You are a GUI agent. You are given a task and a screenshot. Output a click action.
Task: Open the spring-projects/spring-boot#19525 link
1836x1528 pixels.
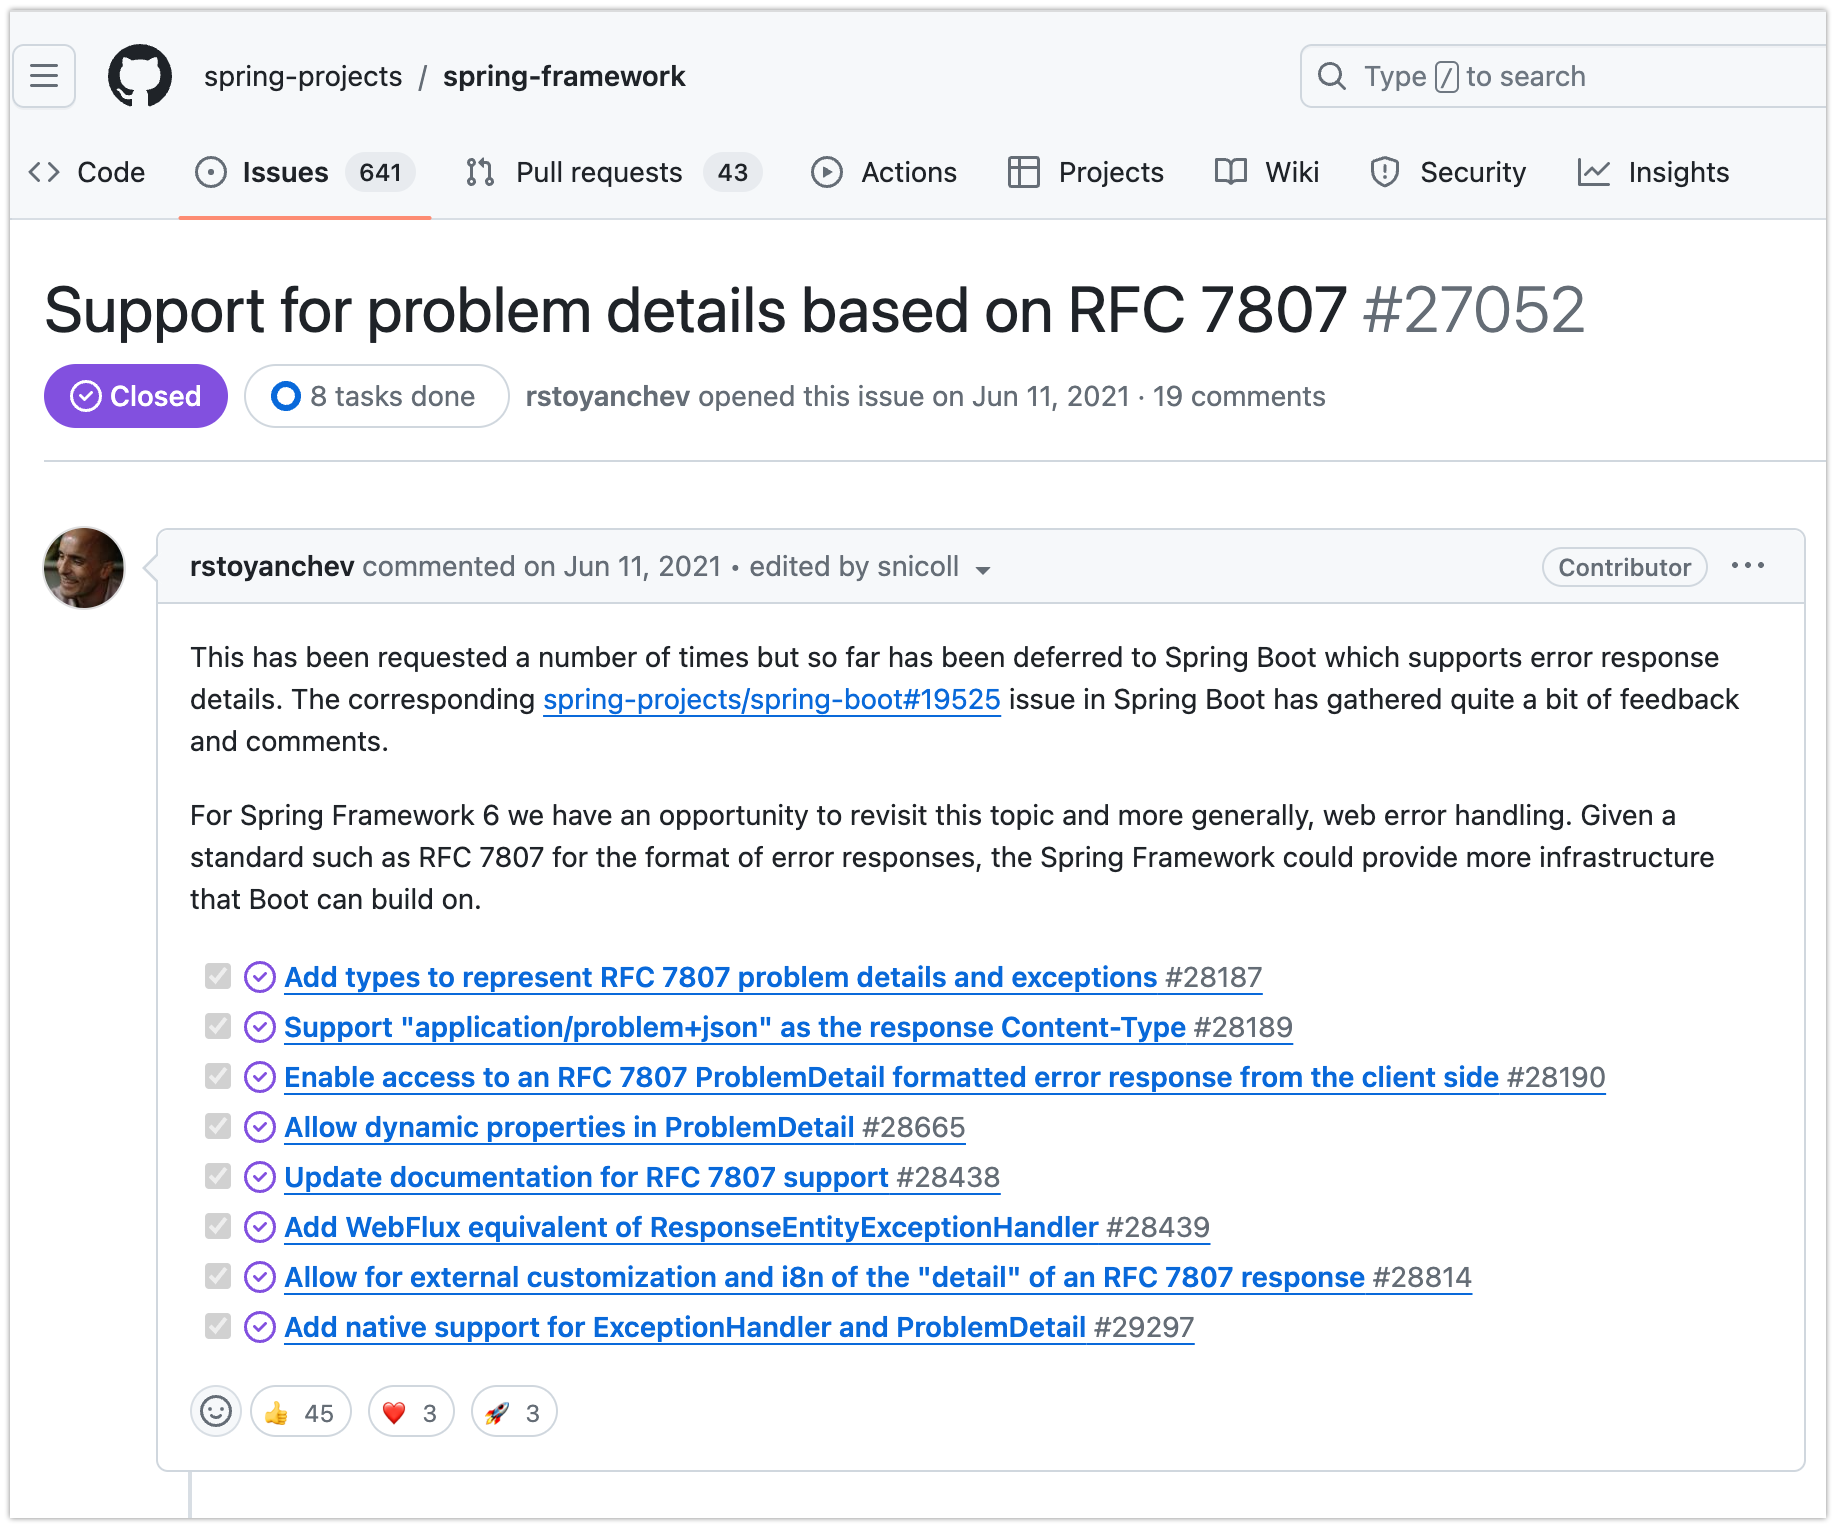[x=772, y=699]
